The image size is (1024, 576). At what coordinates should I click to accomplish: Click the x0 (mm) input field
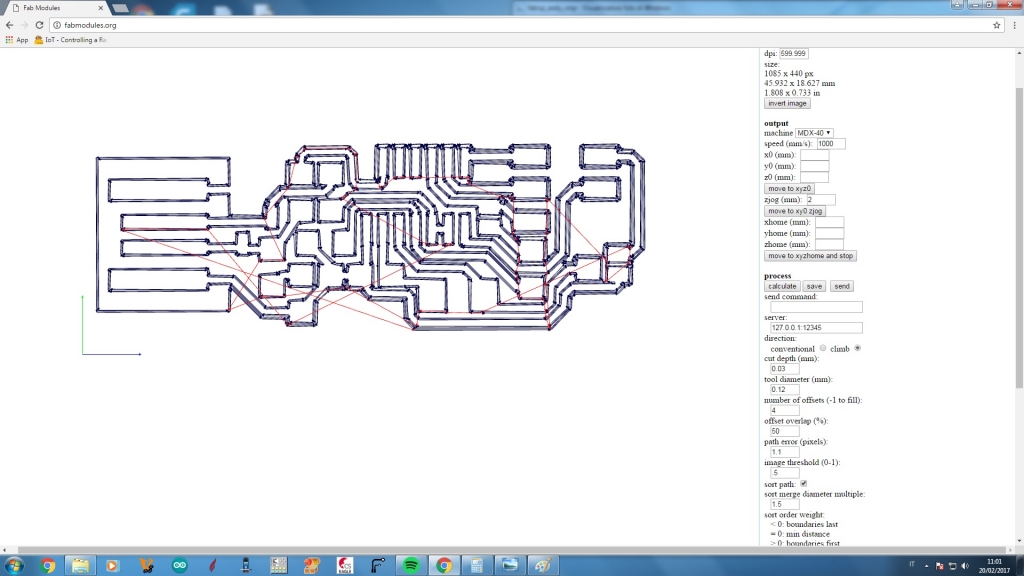point(814,155)
